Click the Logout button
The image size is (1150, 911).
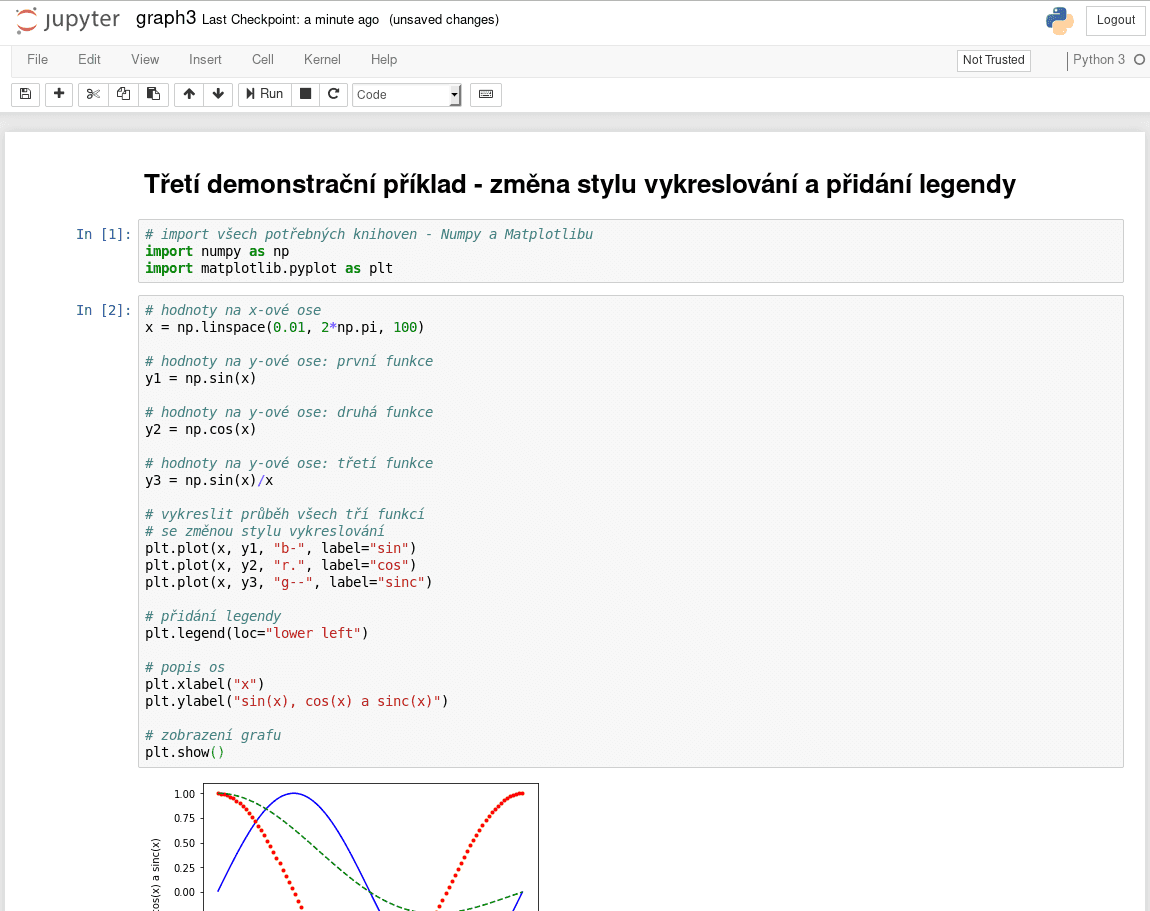point(1116,20)
